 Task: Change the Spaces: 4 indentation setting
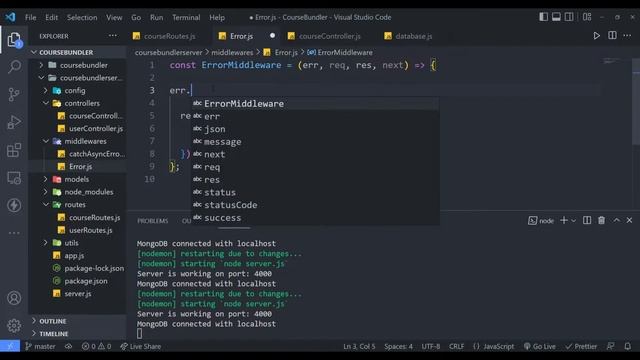pyautogui.click(x=398, y=346)
